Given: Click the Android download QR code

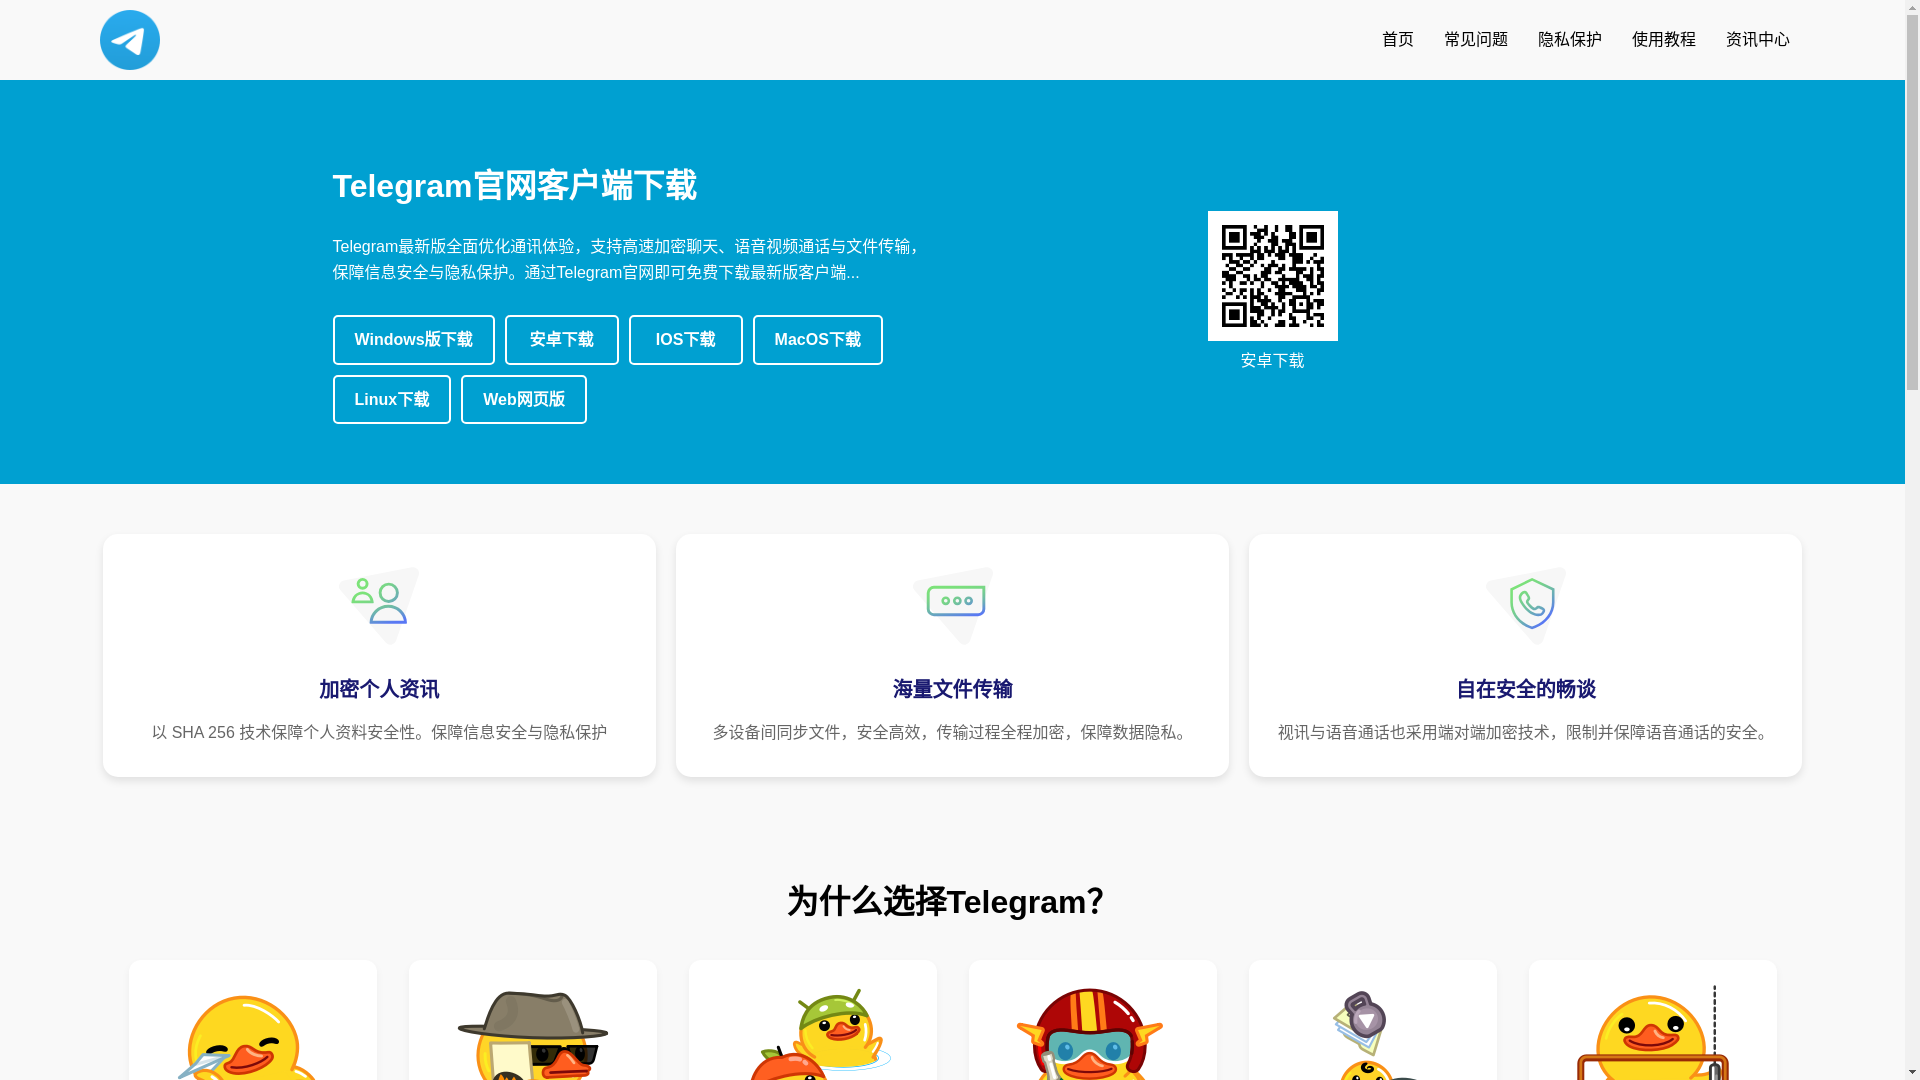Looking at the screenshot, I should 1273,276.
